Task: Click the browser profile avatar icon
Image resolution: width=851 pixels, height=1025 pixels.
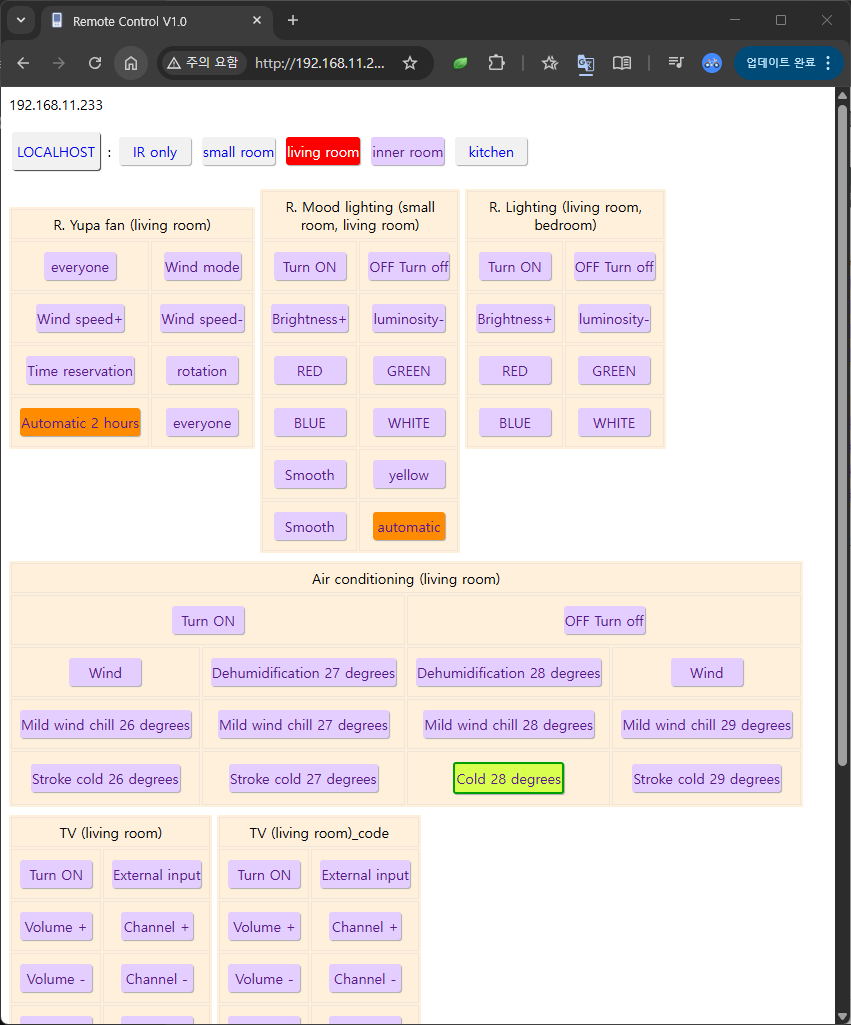Action: click(x=712, y=63)
